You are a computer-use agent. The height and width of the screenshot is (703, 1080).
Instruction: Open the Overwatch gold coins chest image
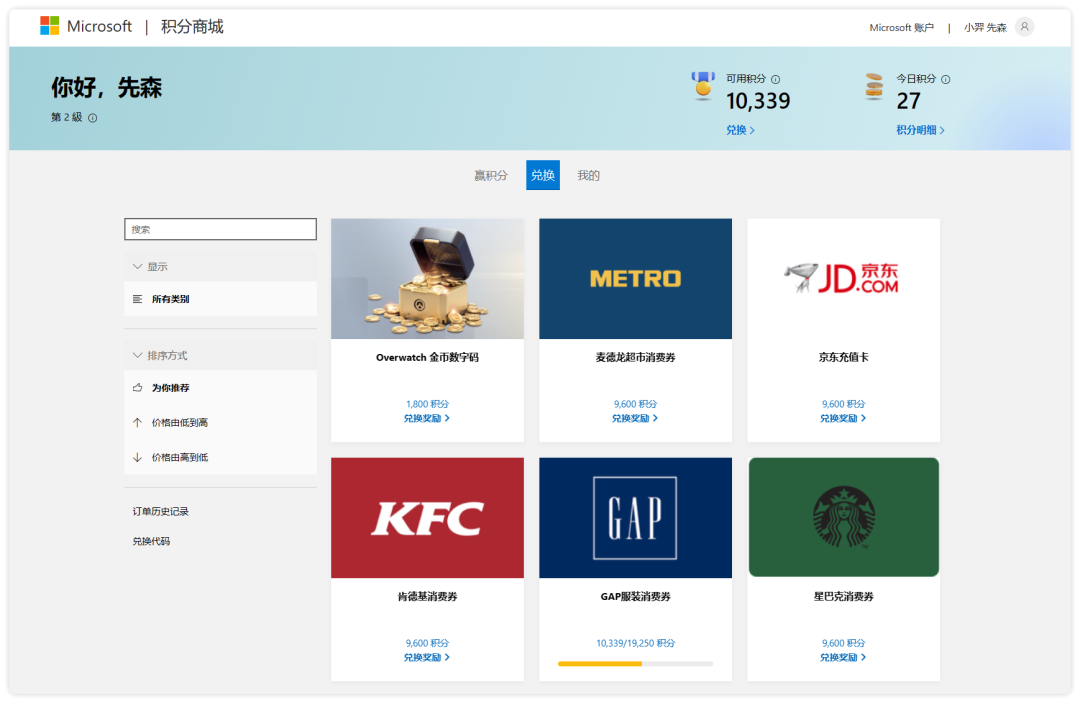427,279
